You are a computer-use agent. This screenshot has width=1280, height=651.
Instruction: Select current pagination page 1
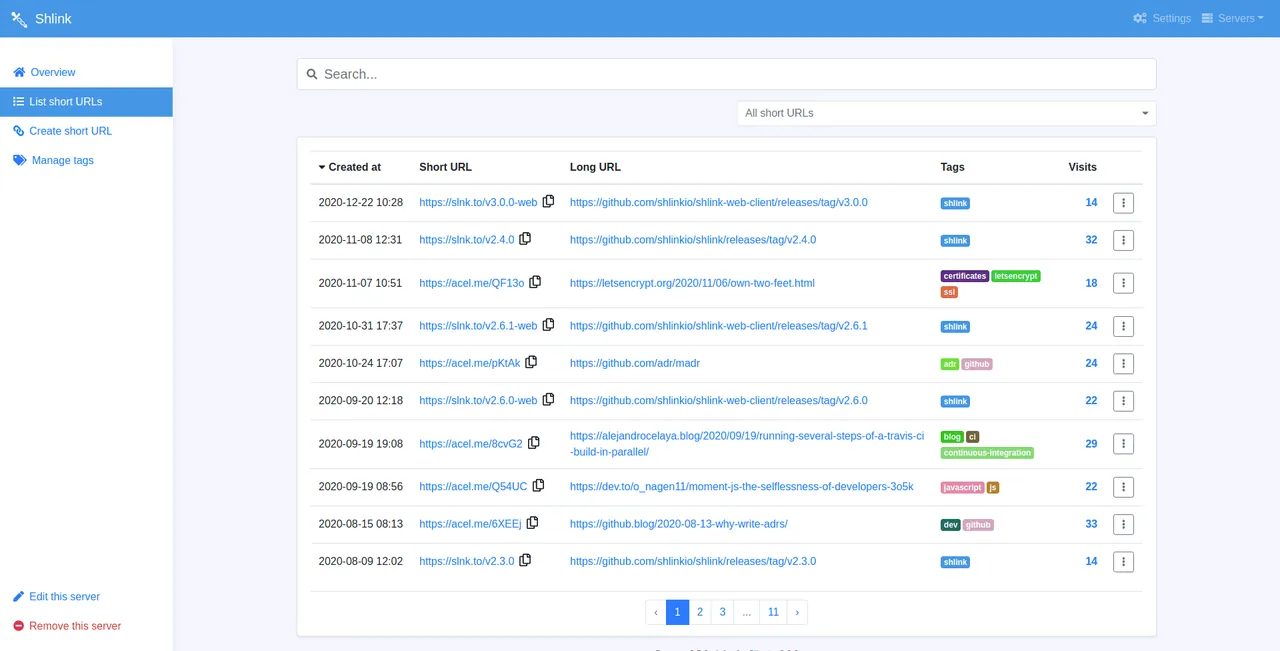[x=678, y=612]
